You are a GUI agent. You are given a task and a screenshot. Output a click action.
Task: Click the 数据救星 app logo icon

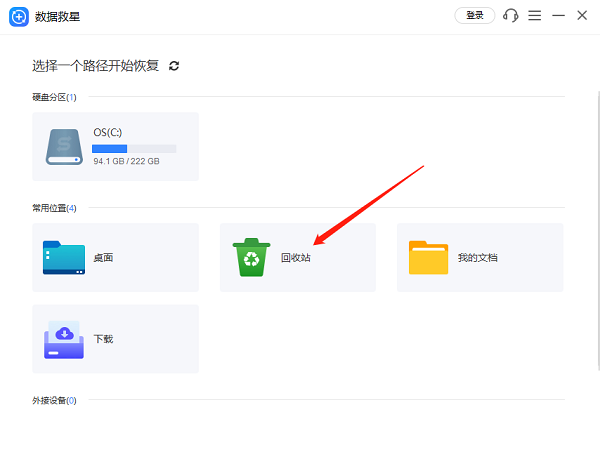[x=17, y=16]
